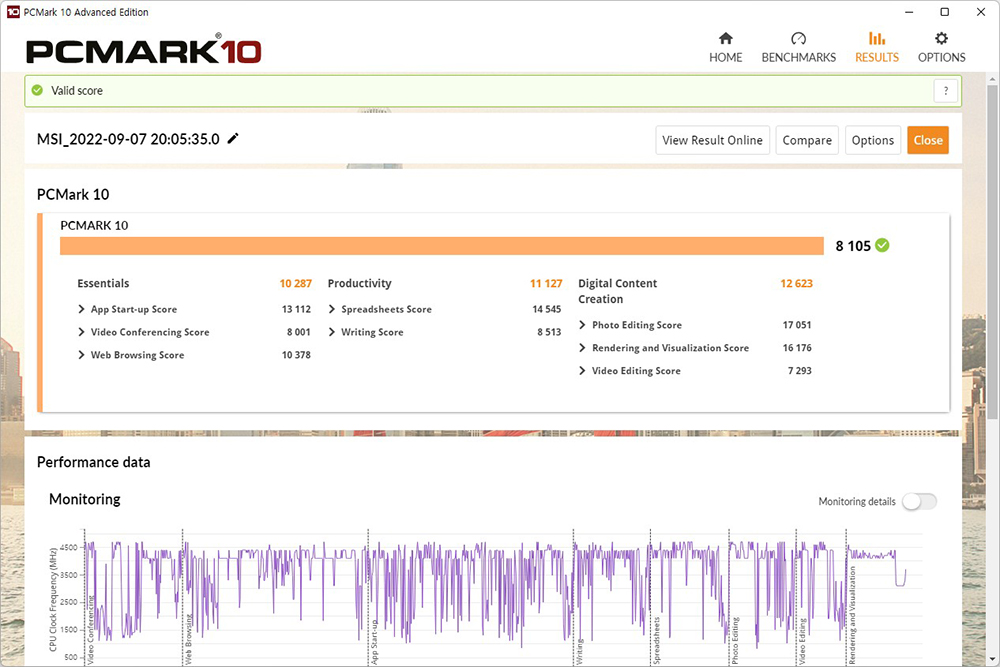Click the Video Editing value 7 293

tap(800, 371)
